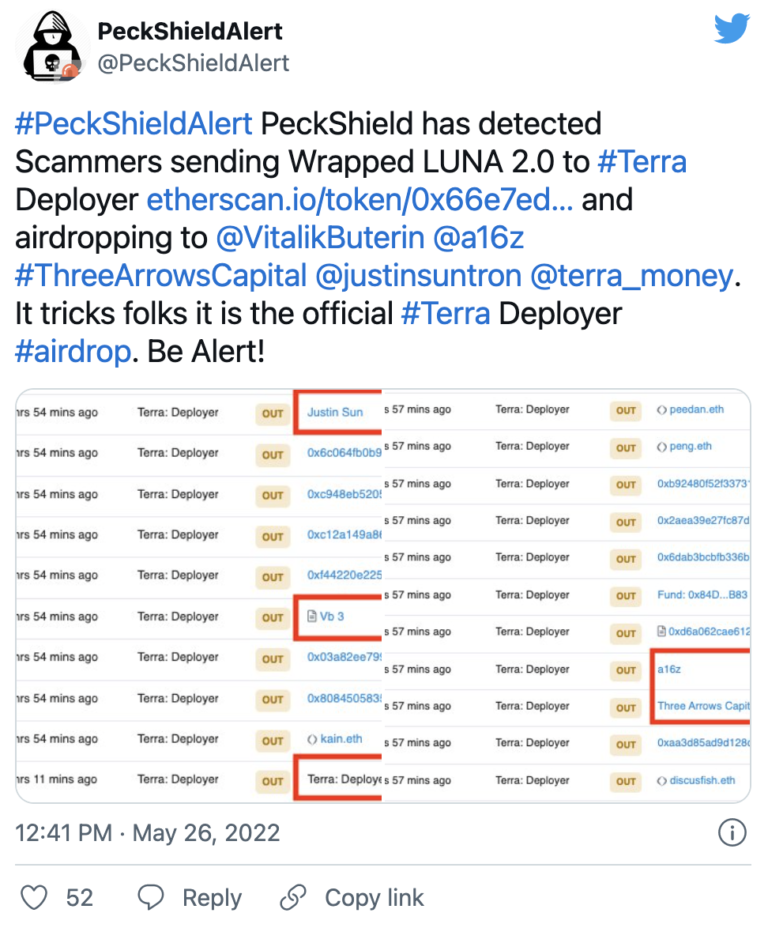768x928 pixels.
Task: Open the etherscan.io token link
Action: tap(360, 199)
